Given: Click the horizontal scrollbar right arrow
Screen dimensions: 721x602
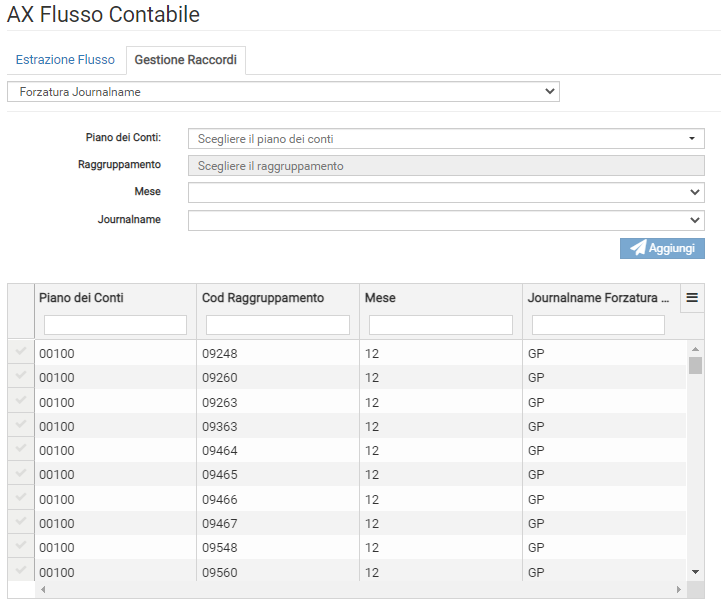Looking at the screenshot, I should click(x=679, y=590).
